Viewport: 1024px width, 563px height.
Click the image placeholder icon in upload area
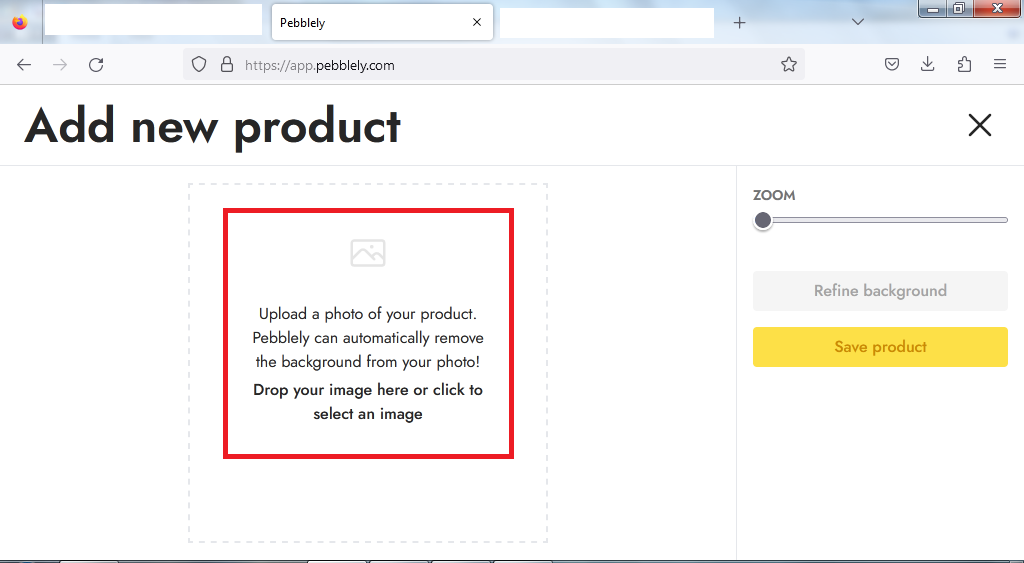(x=368, y=253)
